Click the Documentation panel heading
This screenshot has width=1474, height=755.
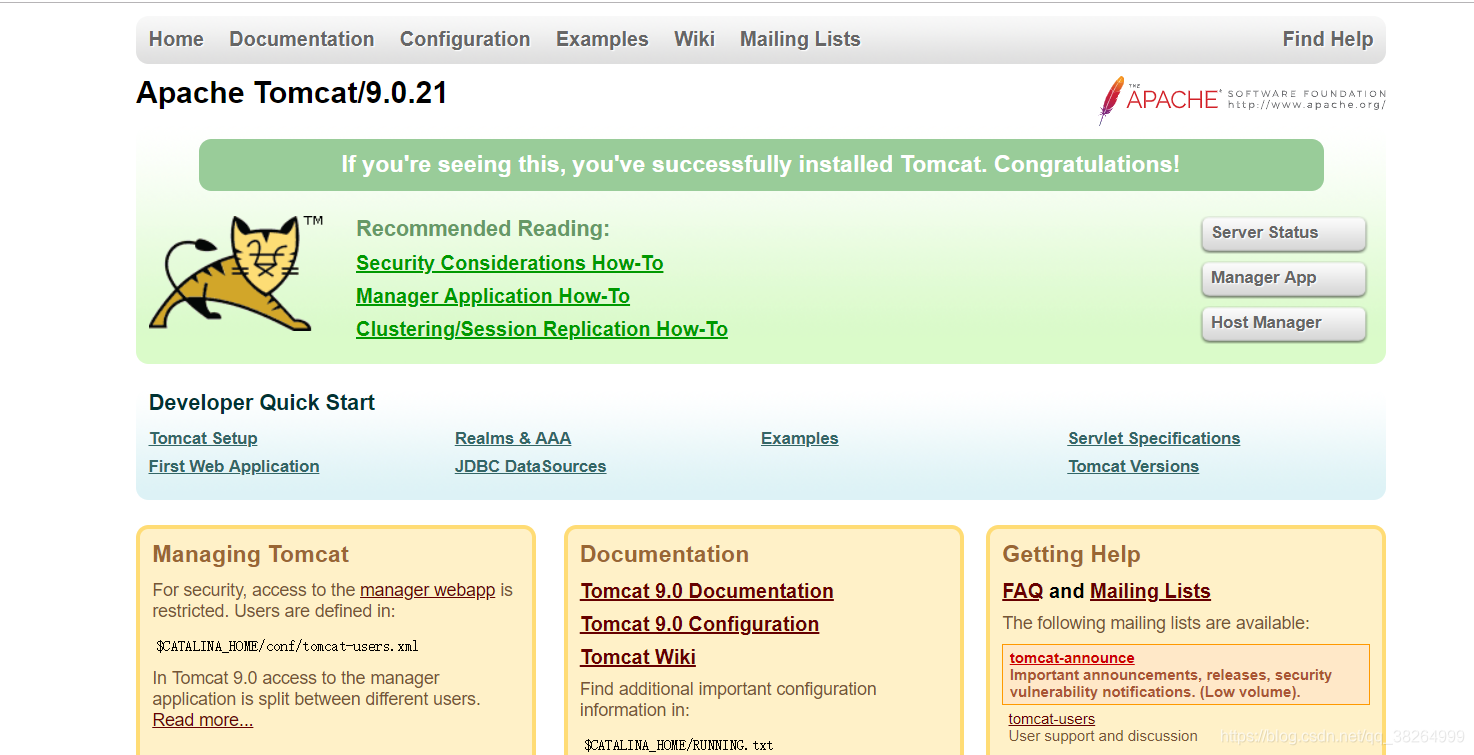pos(665,555)
